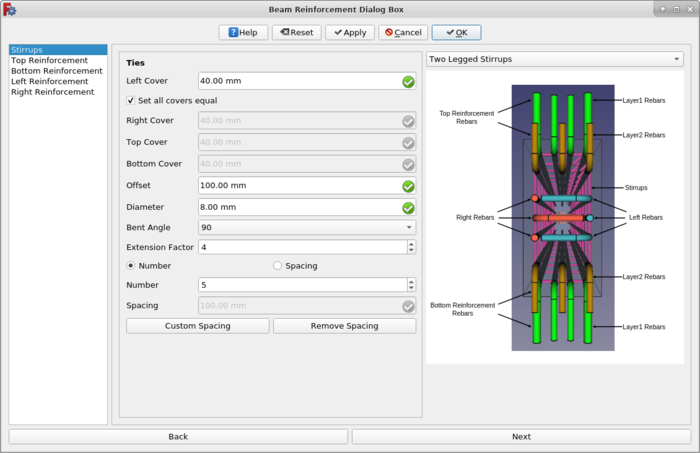The height and width of the screenshot is (453, 700).
Task: Click the green checkmark in Offset field
Action: [408, 186]
